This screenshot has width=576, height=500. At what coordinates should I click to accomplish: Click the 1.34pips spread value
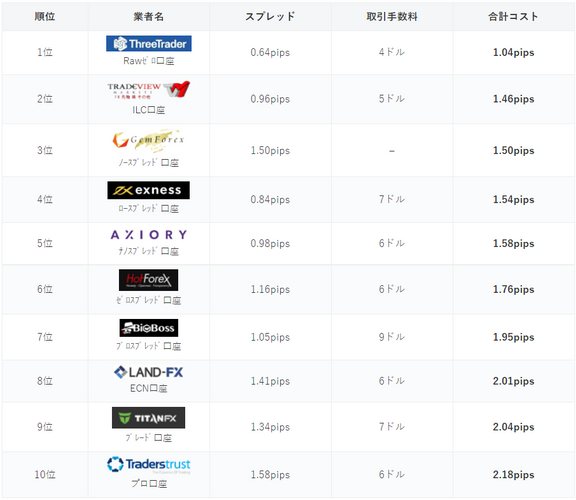[x=270, y=427]
